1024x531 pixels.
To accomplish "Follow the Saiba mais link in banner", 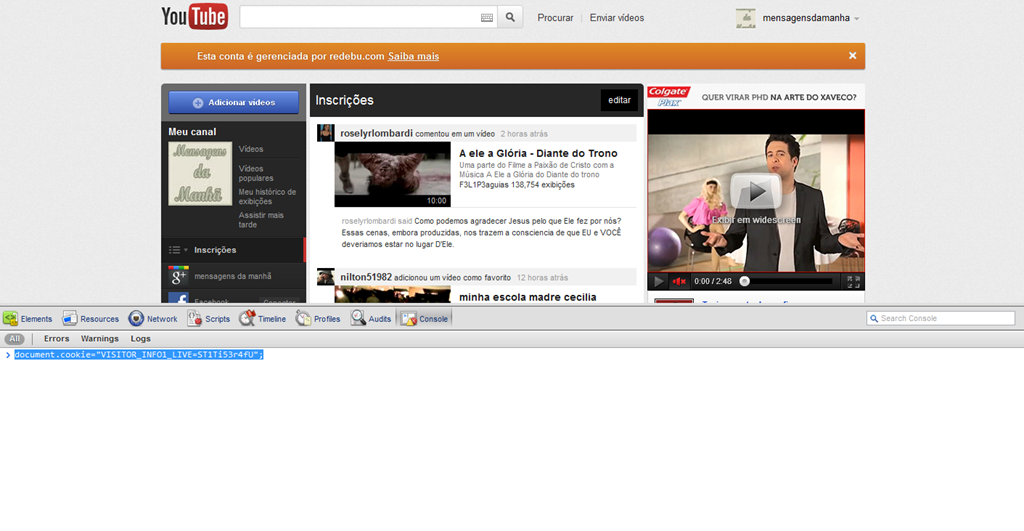I will [x=413, y=56].
